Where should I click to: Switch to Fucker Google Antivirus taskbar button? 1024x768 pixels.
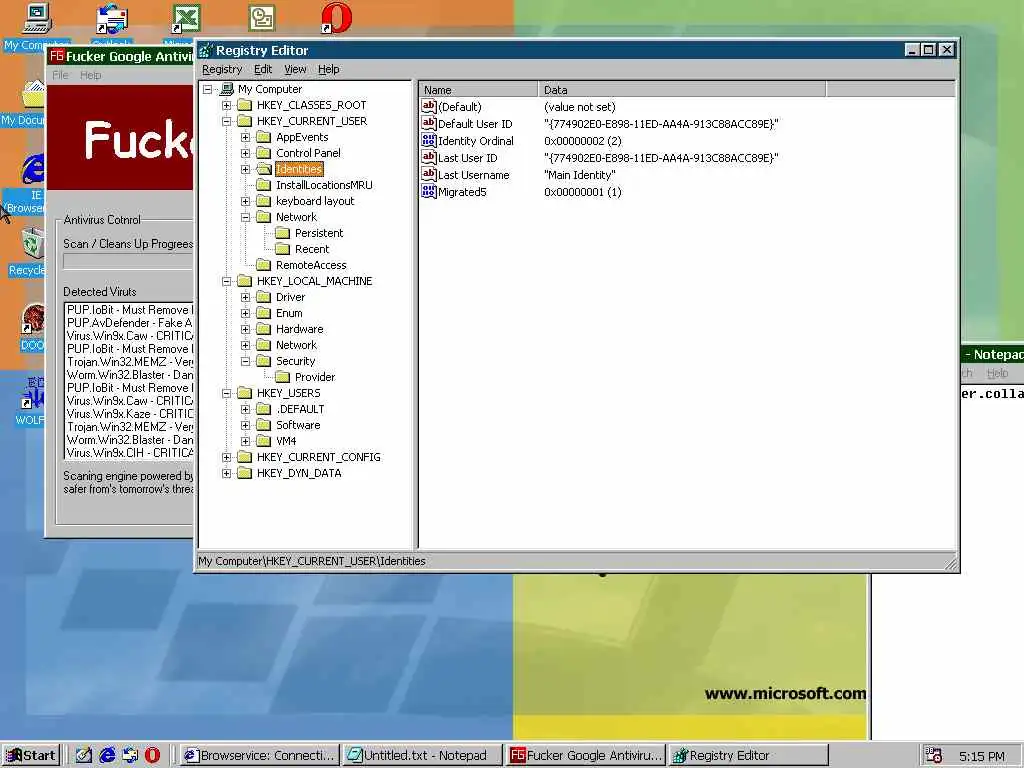tap(586, 756)
